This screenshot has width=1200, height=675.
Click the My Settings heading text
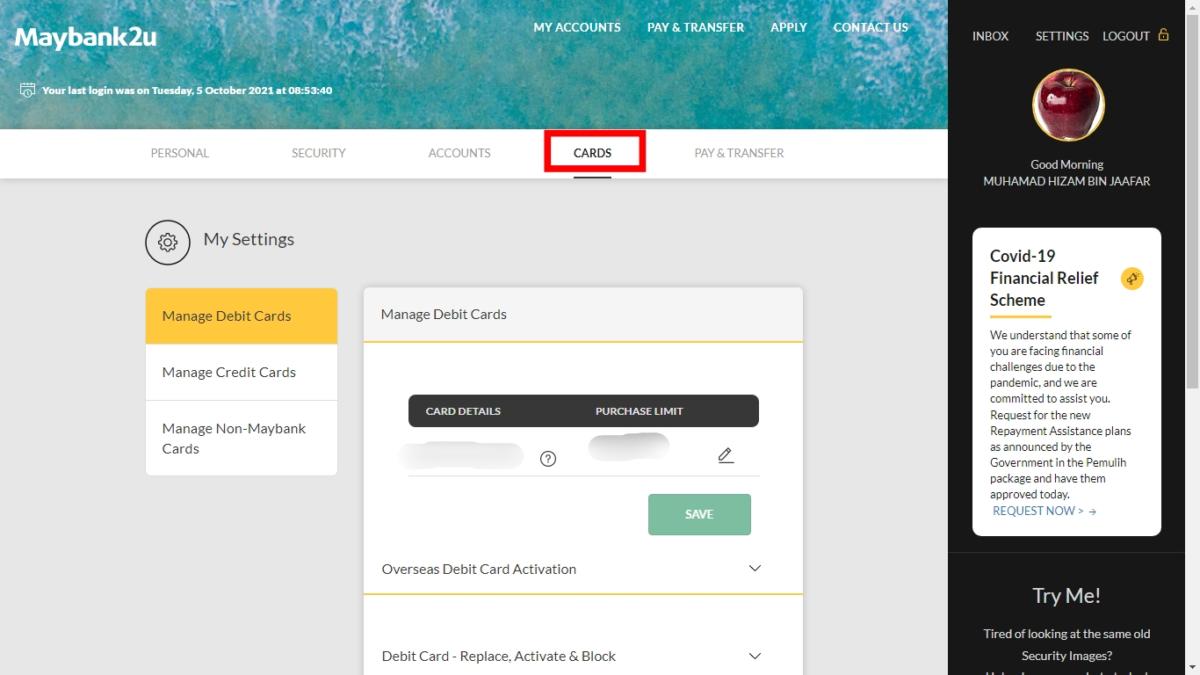(x=249, y=239)
